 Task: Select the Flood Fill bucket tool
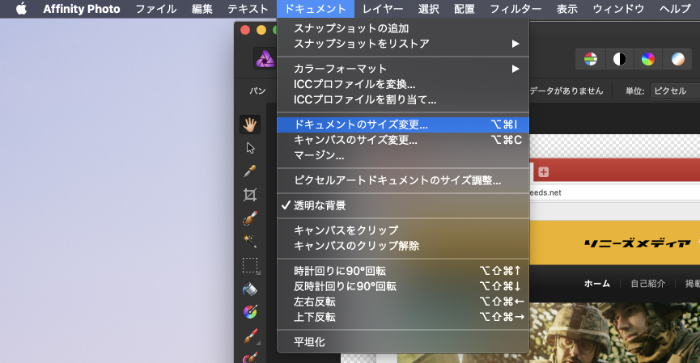coord(250,289)
